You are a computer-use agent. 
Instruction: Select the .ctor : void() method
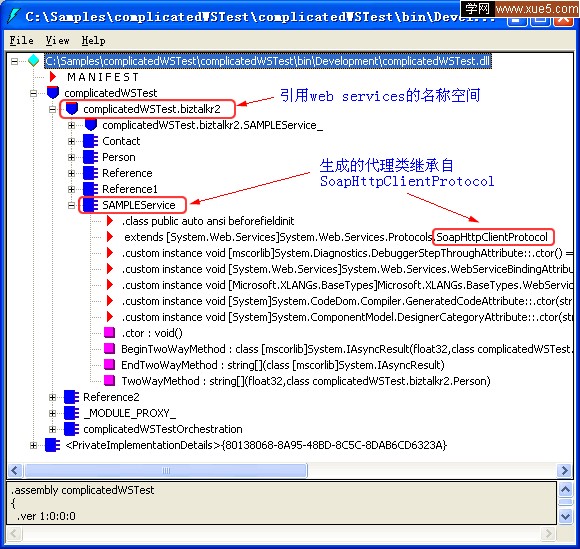[x=152, y=333]
